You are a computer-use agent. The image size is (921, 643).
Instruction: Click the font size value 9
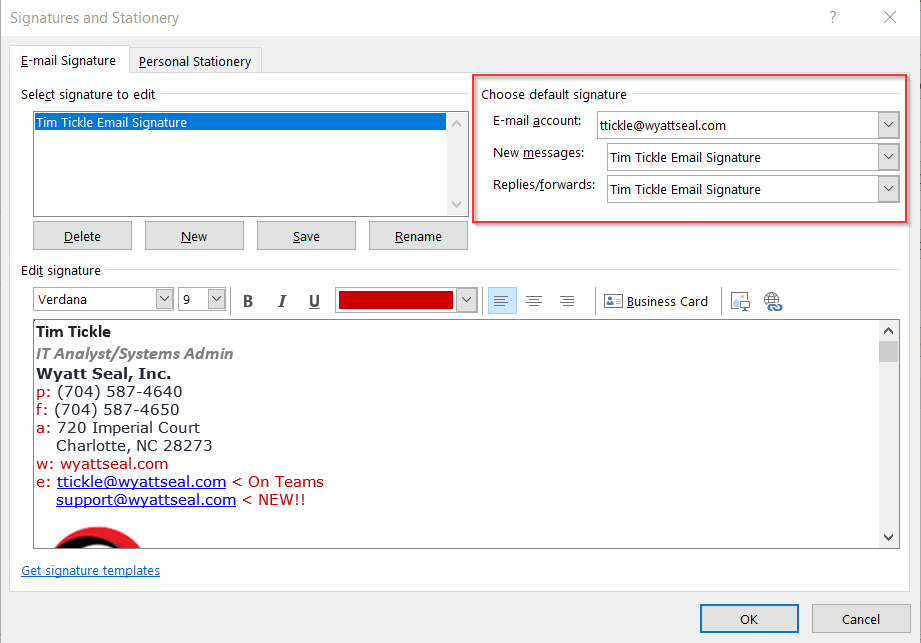(x=187, y=299)
